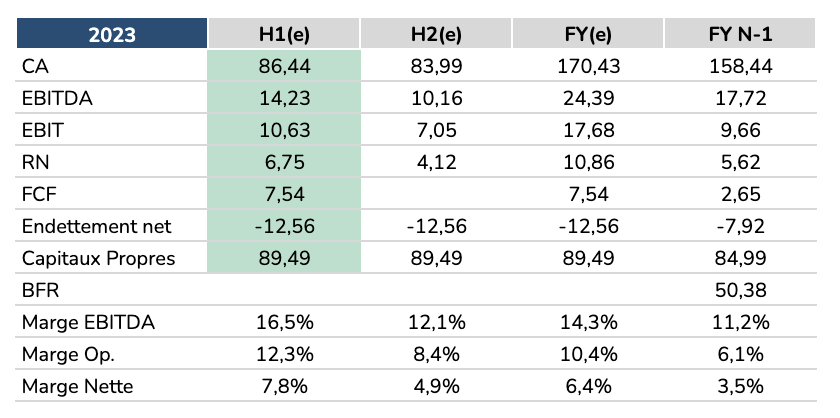Select the H2(e) column header
Viewport: 840px width, 418px height.
pos(436,35)
